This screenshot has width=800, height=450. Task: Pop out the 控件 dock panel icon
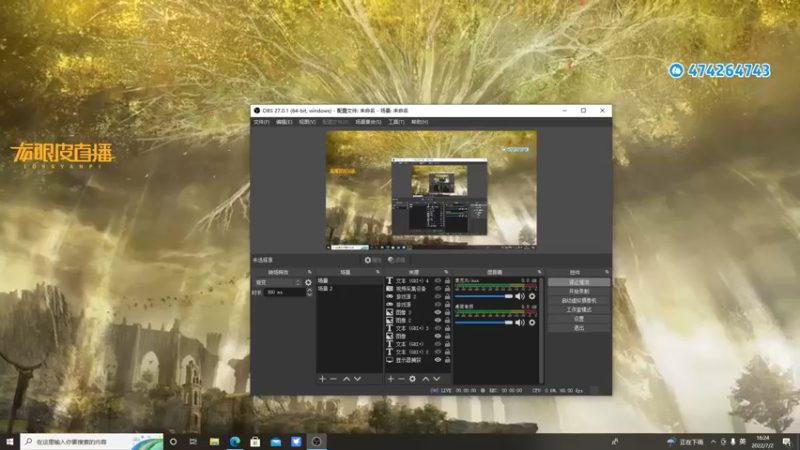pyautogui.click(x=607, y=272)
